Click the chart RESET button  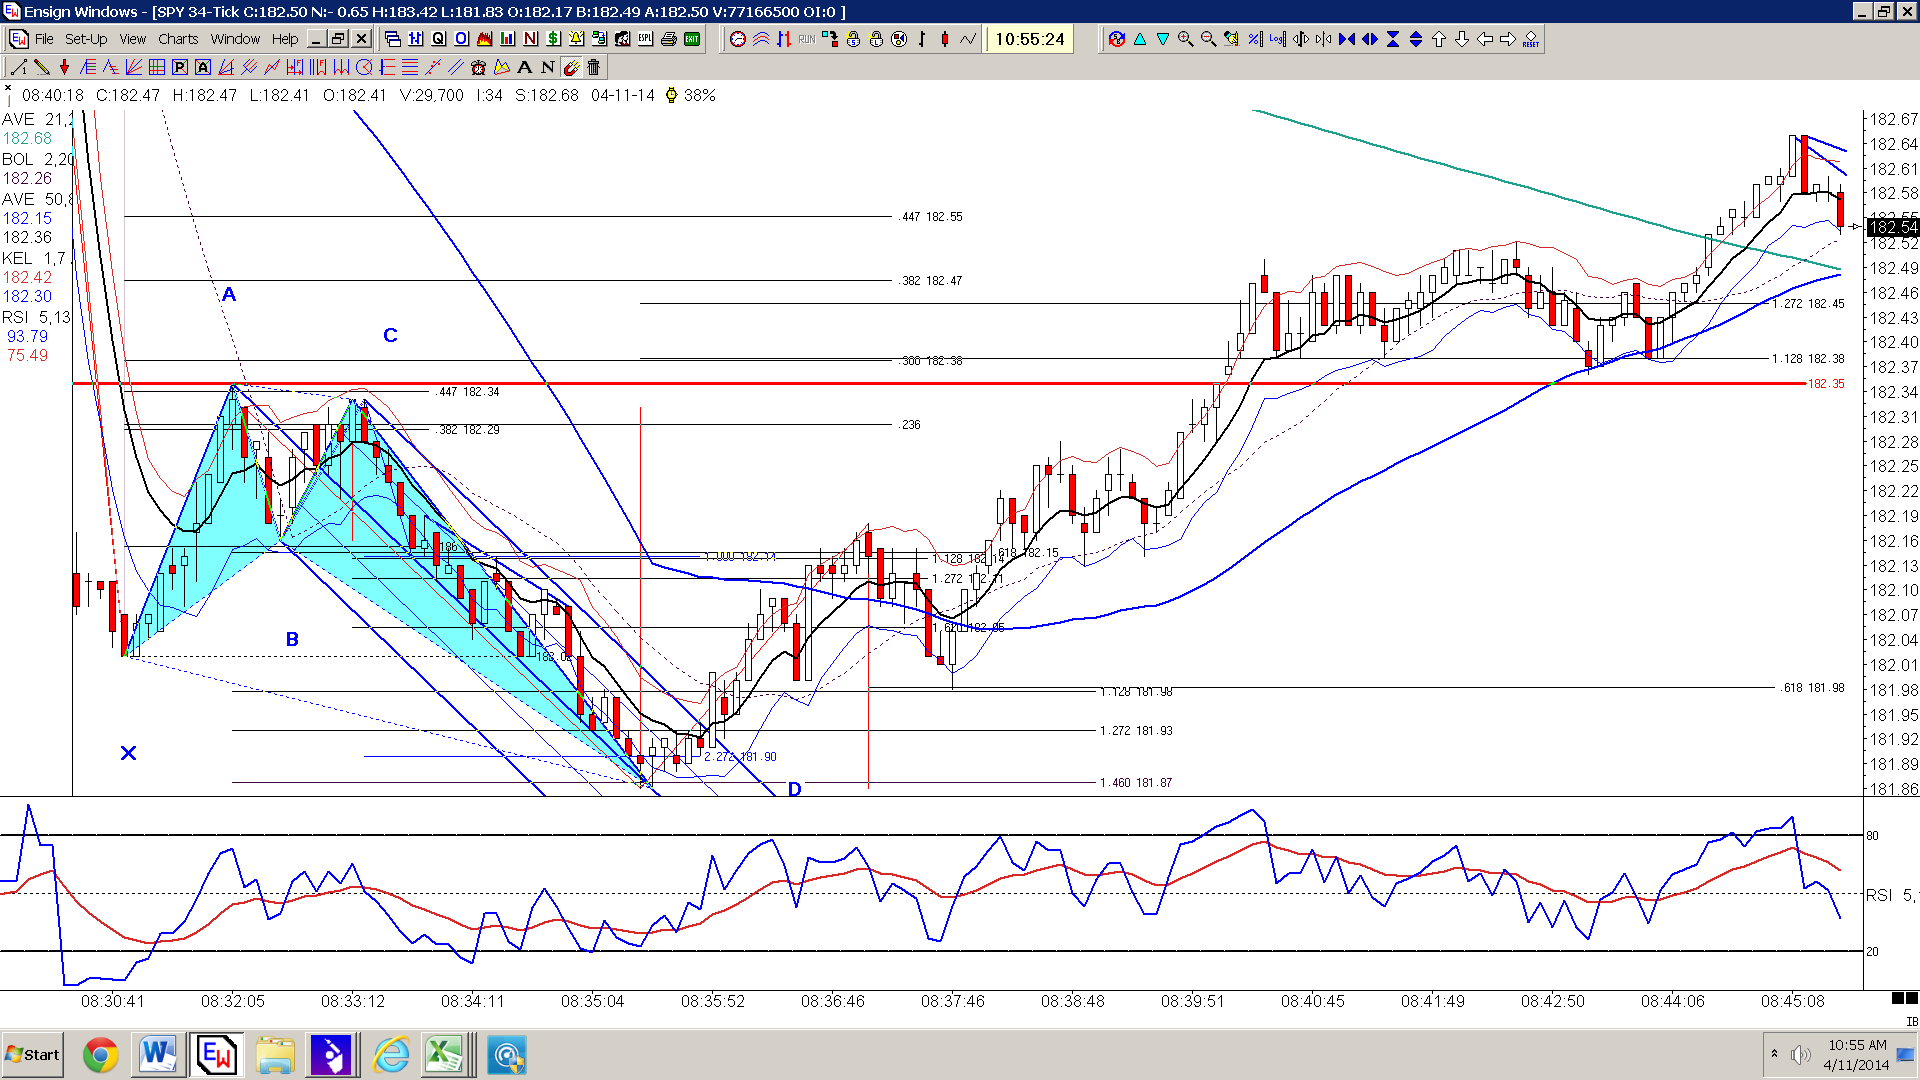click(1530, 39)
